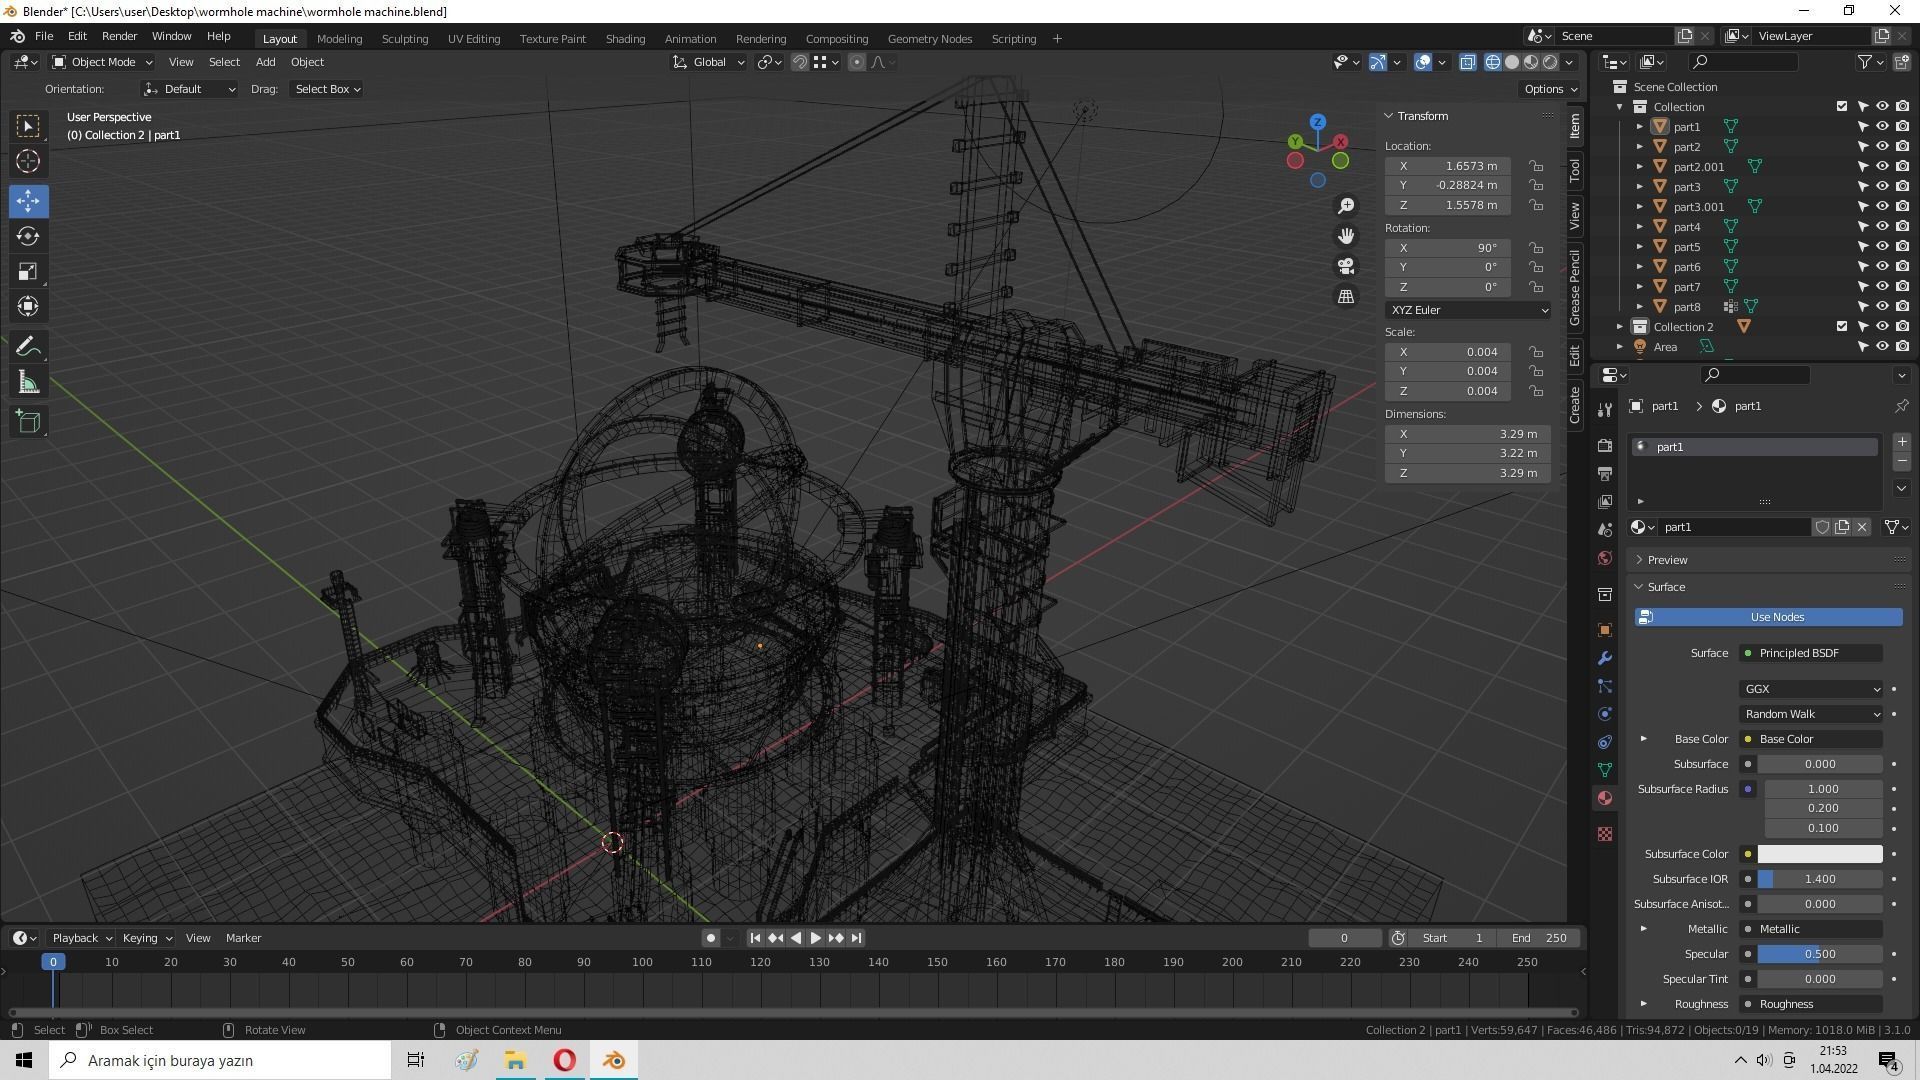The image size is (1920, 1080).
Task: Click the zoom magnifier viewport icon
Action: tap(1346, 206)
